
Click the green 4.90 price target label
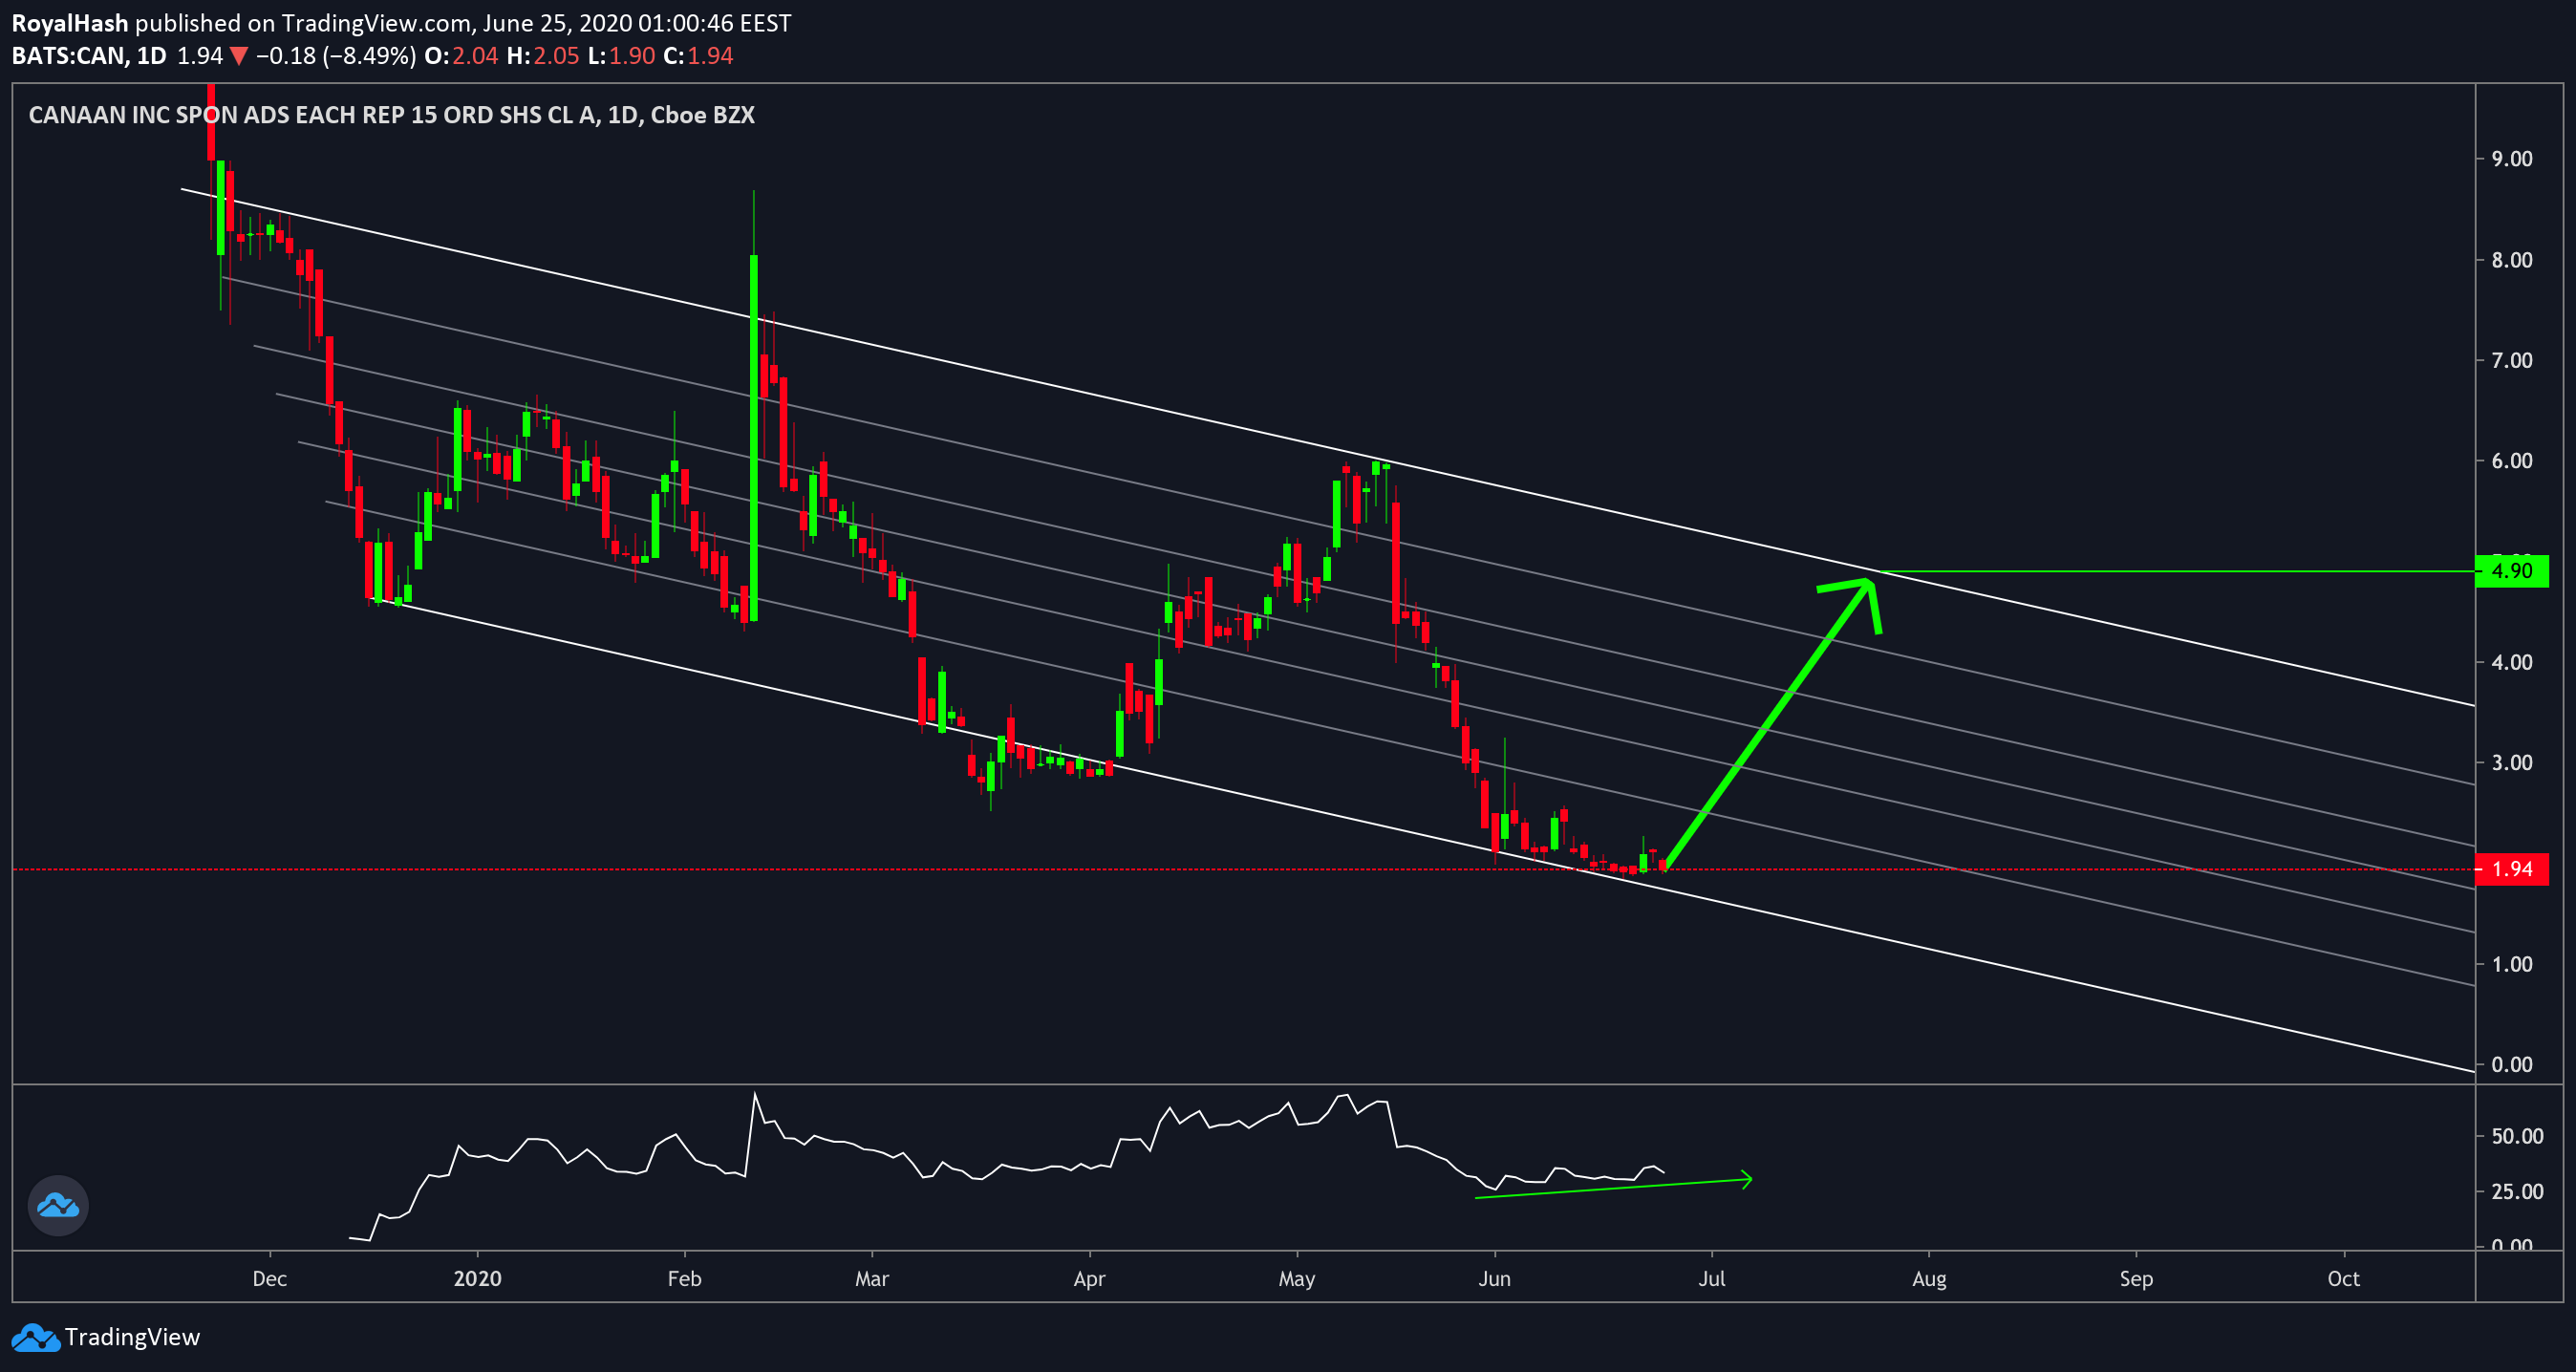click(x=2511, y=571)
